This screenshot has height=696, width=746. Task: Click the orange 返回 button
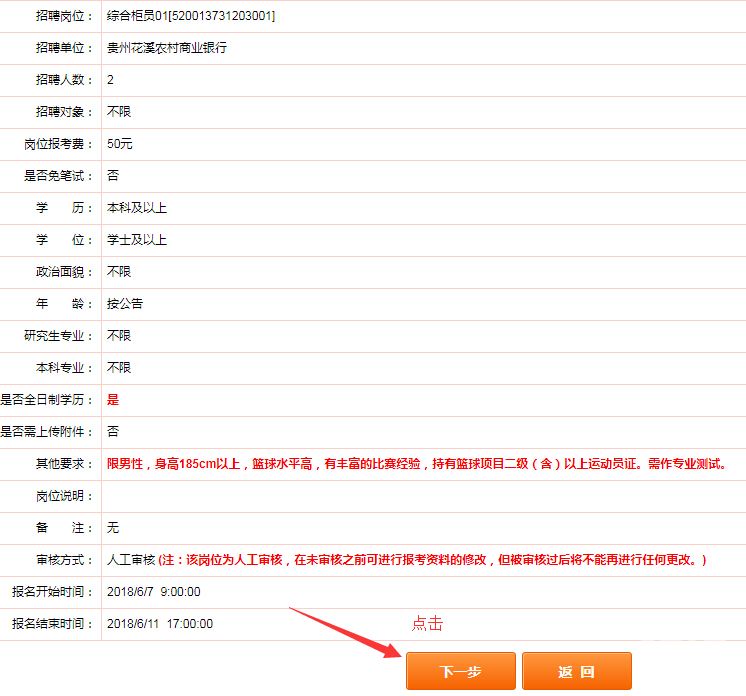click(x=577, y=671)
